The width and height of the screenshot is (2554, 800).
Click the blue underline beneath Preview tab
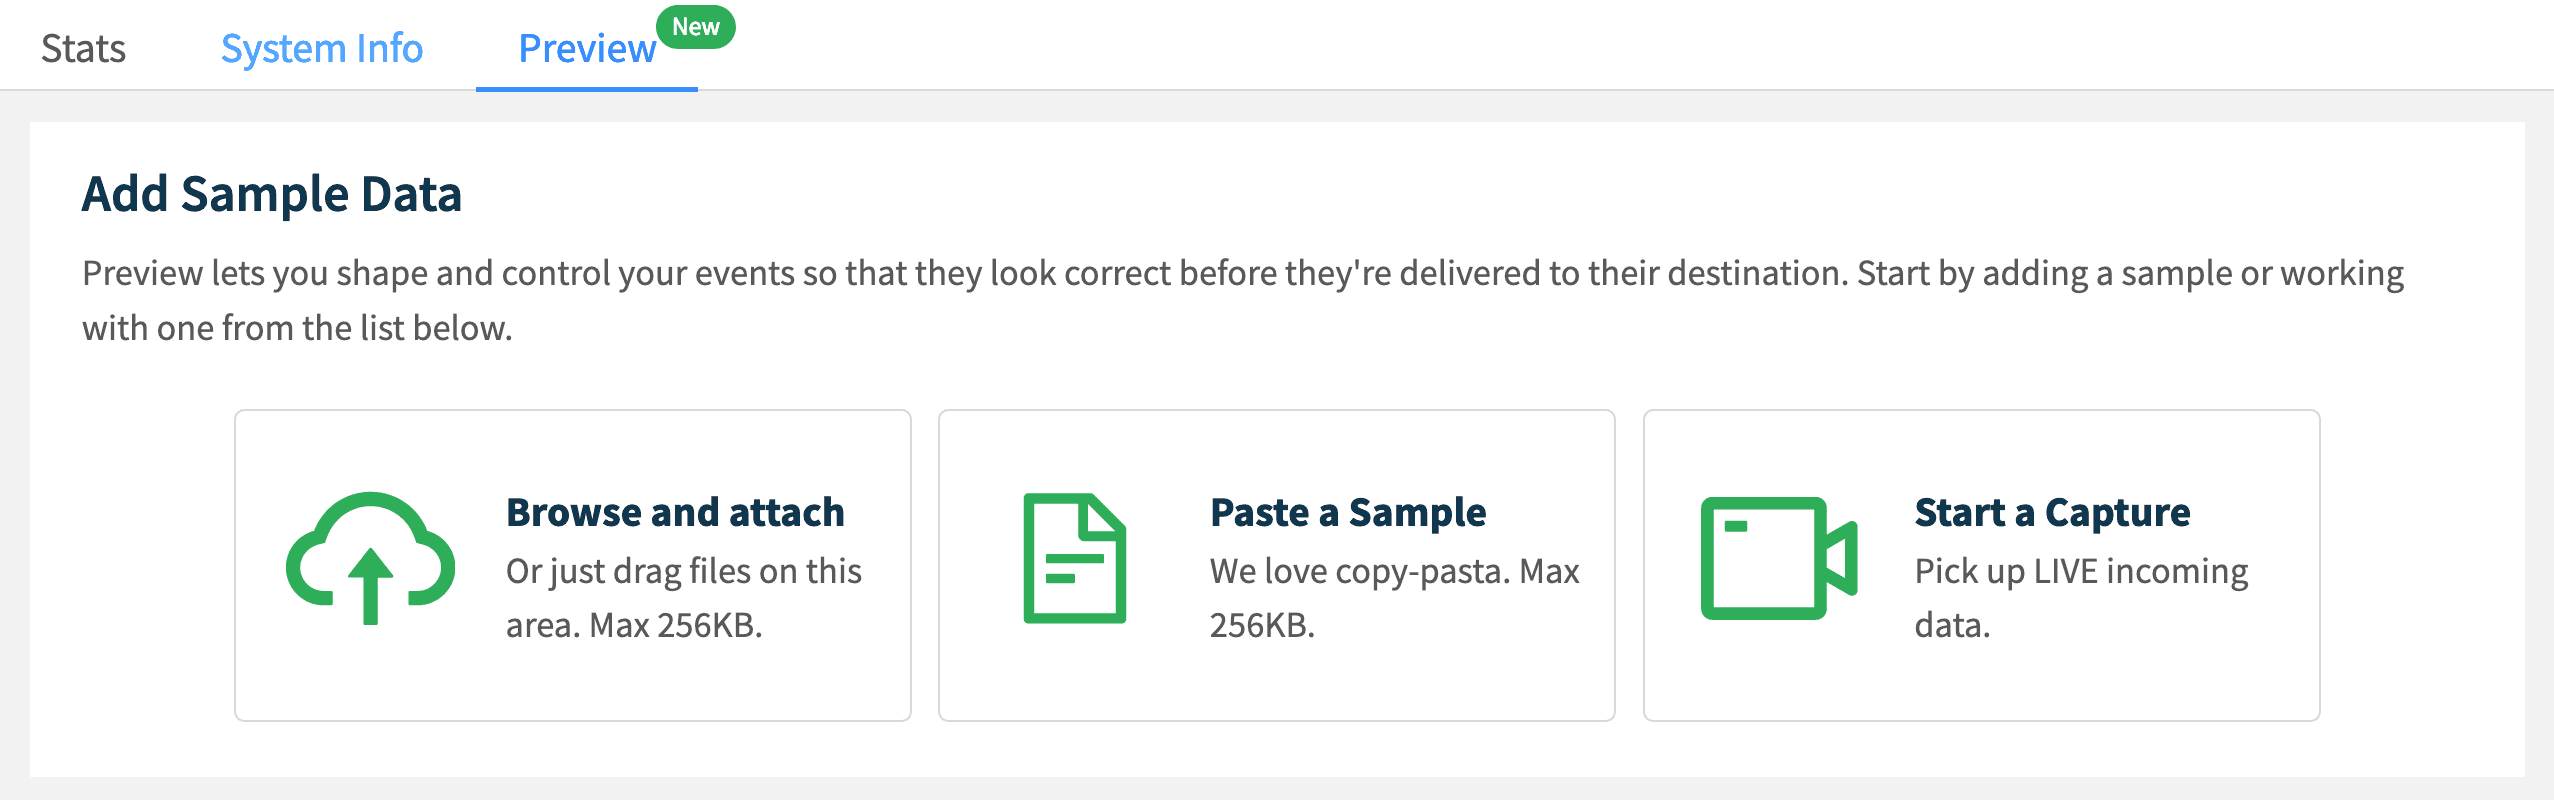point(587,89)
